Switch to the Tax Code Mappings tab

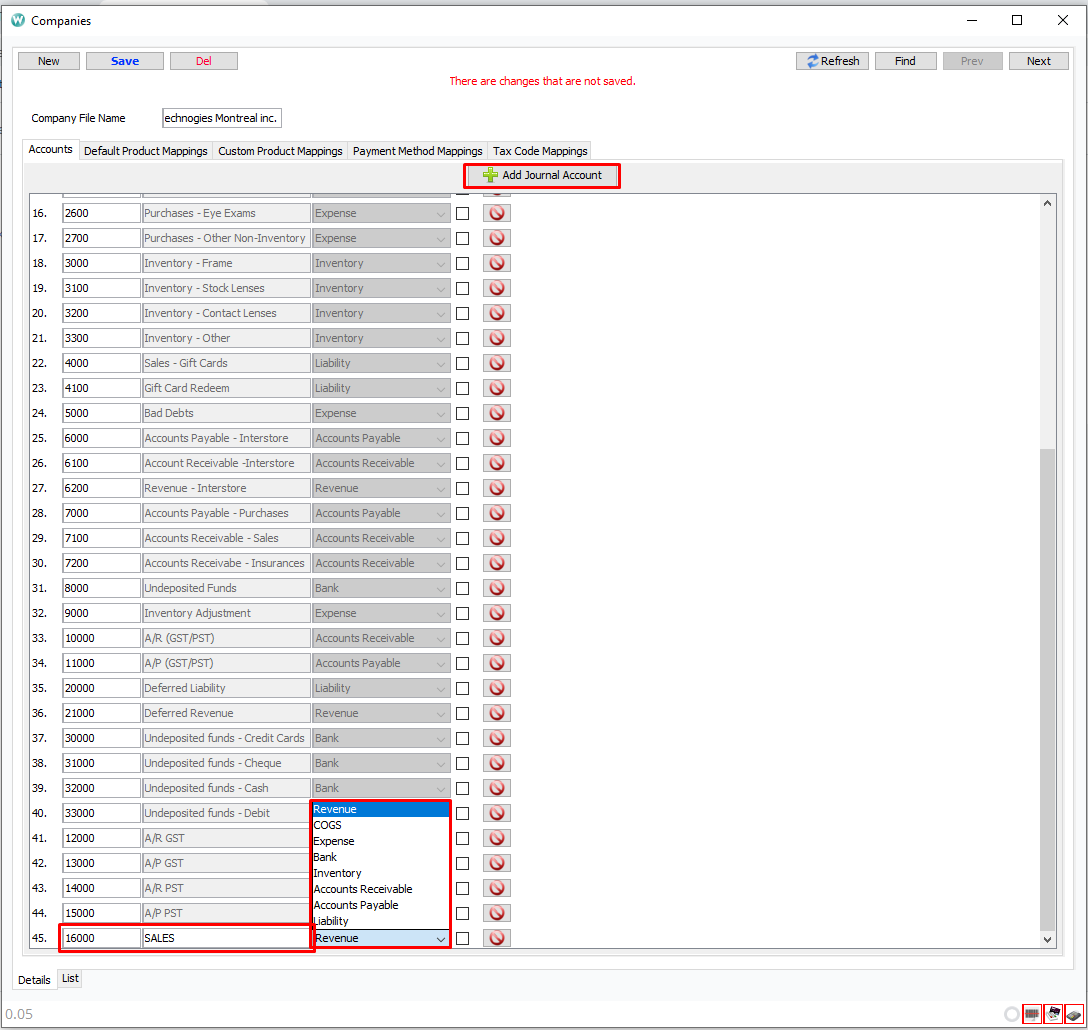(x=539, y=151)
